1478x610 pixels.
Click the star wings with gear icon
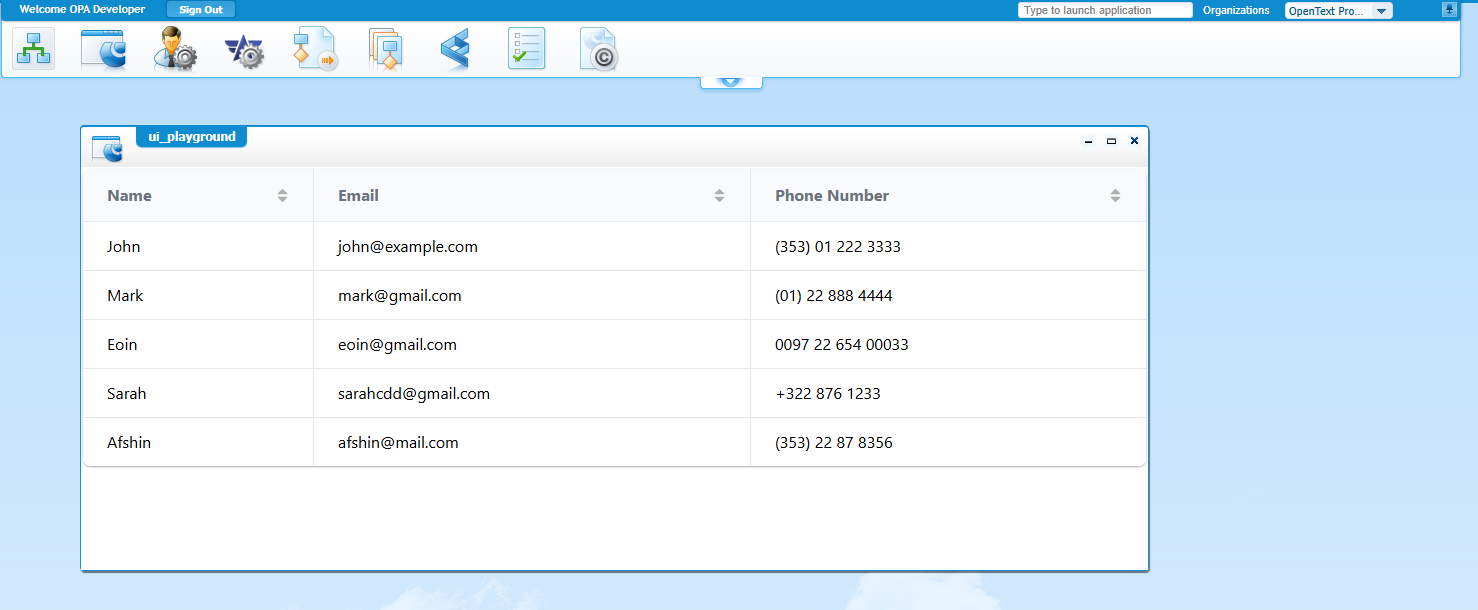(x=244, y=50)
